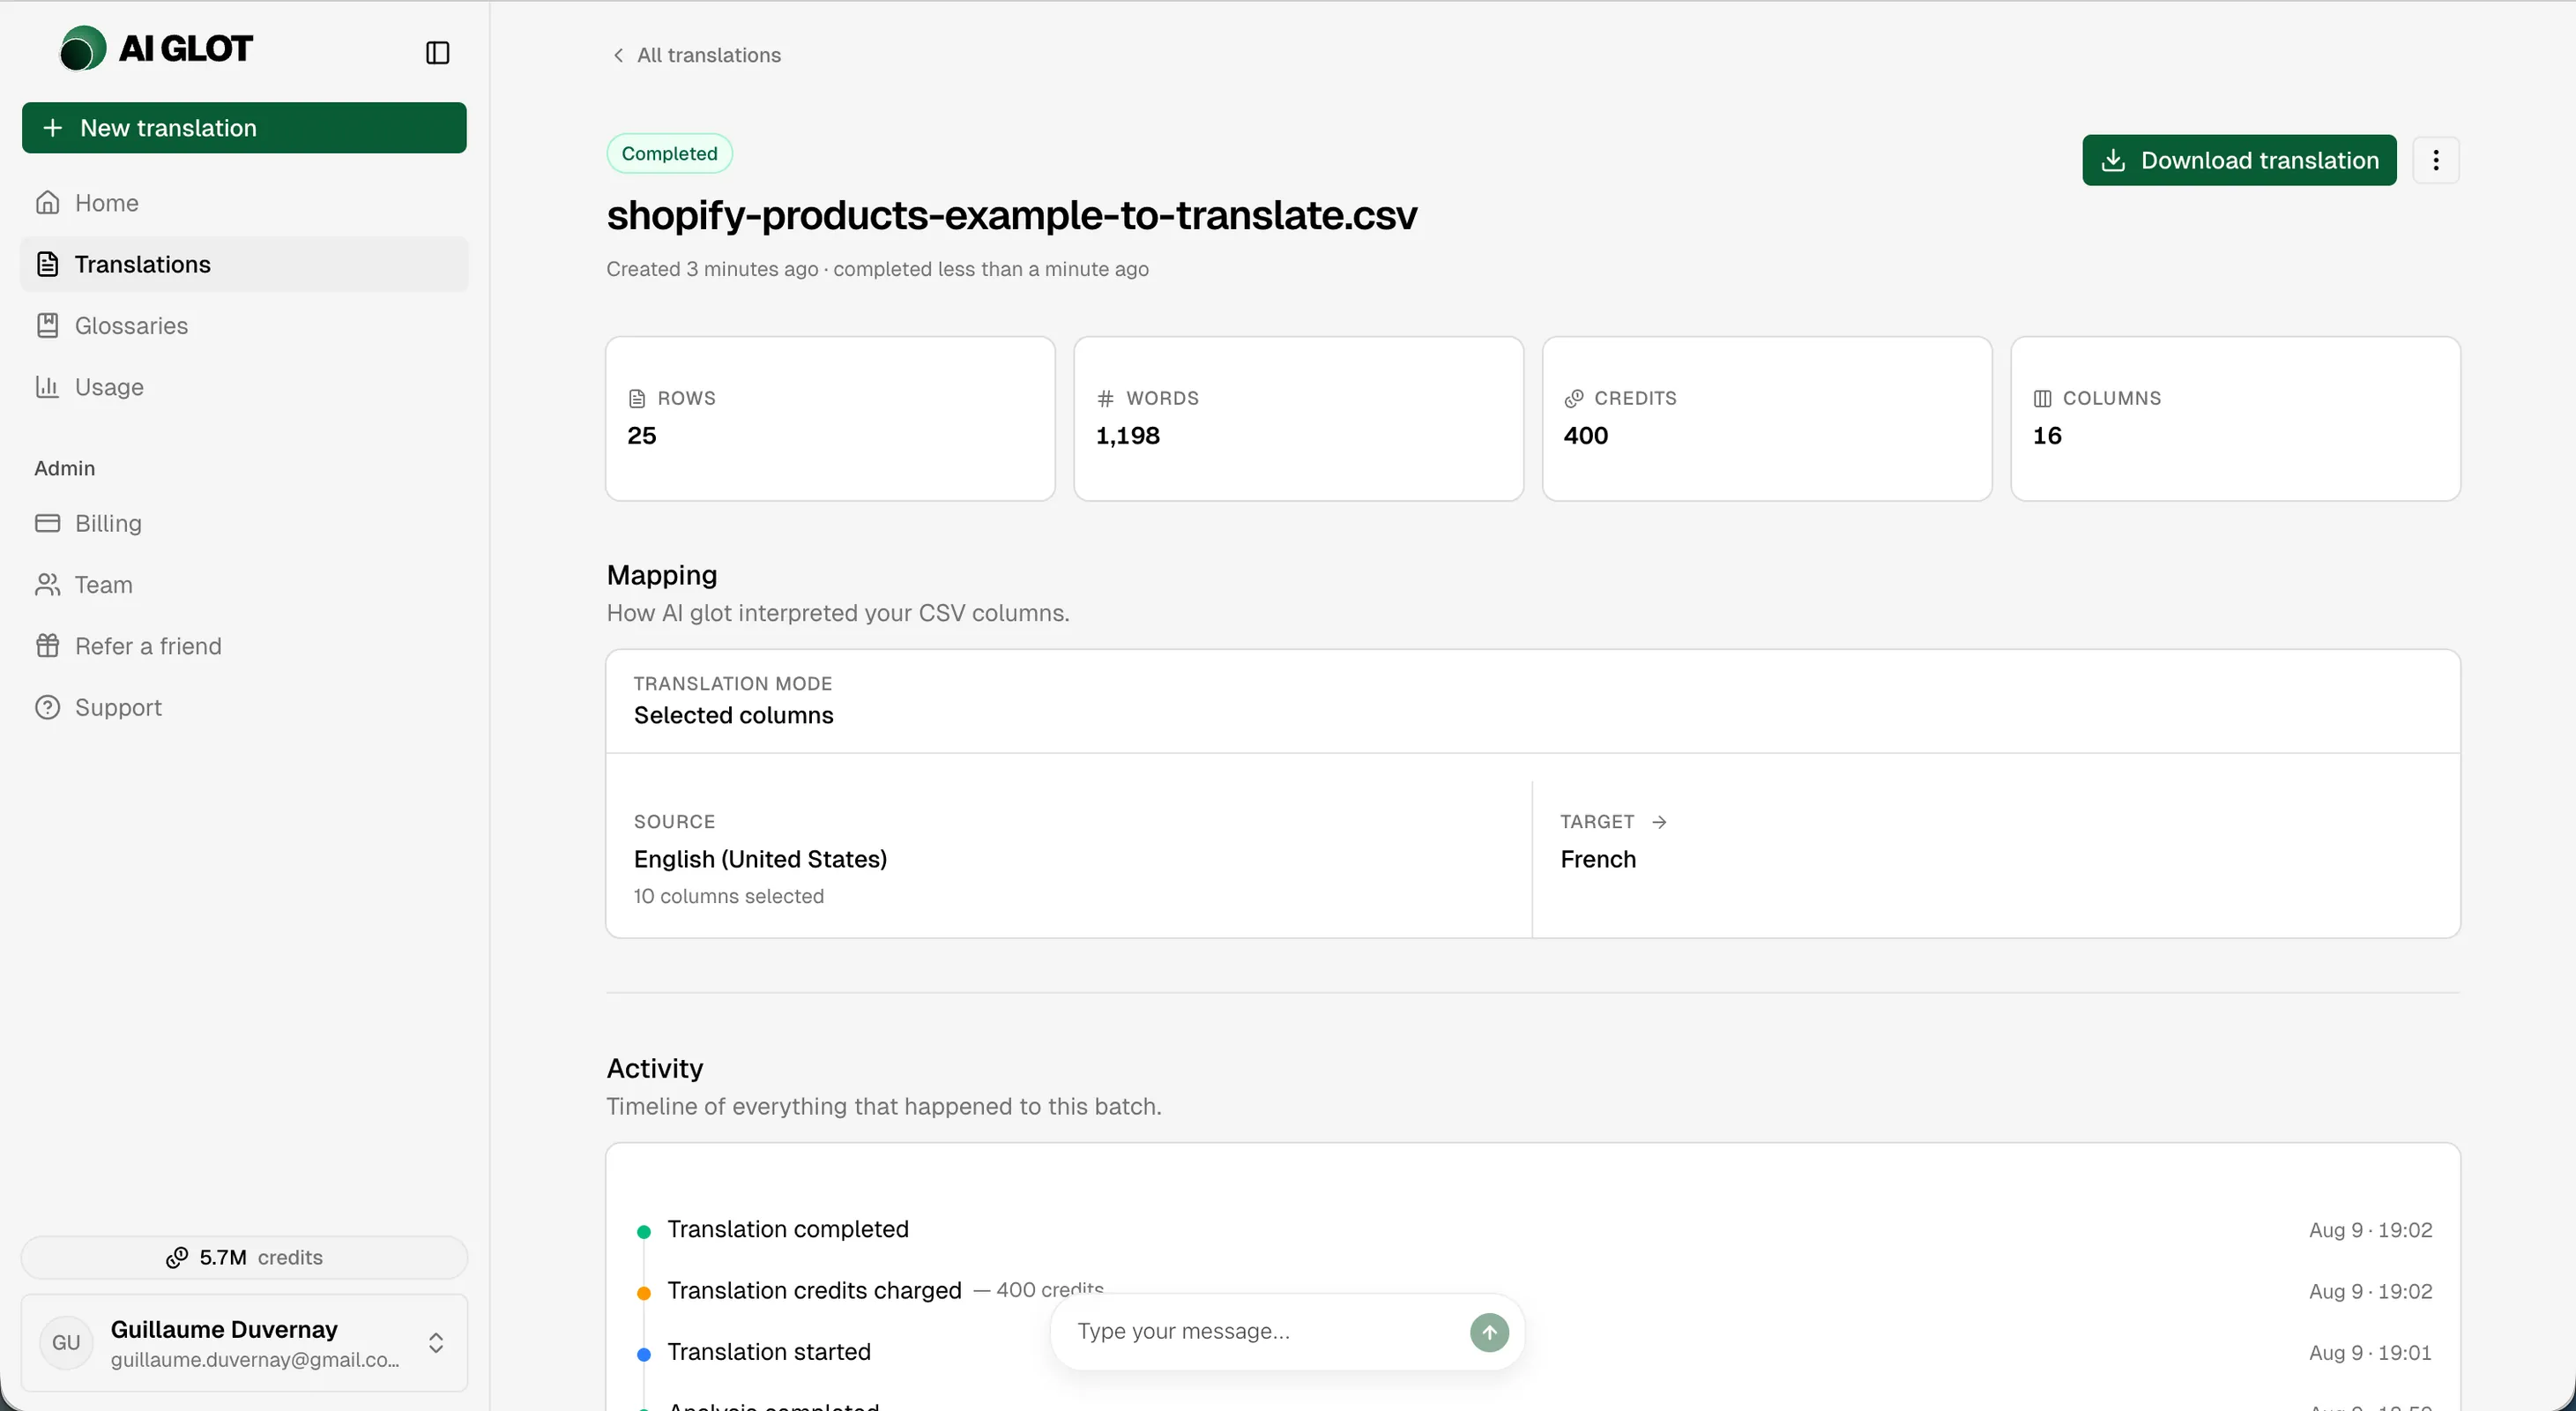Click the back chevron beside All translations
The image size is (2576, 1411).
tap(618, 55)
